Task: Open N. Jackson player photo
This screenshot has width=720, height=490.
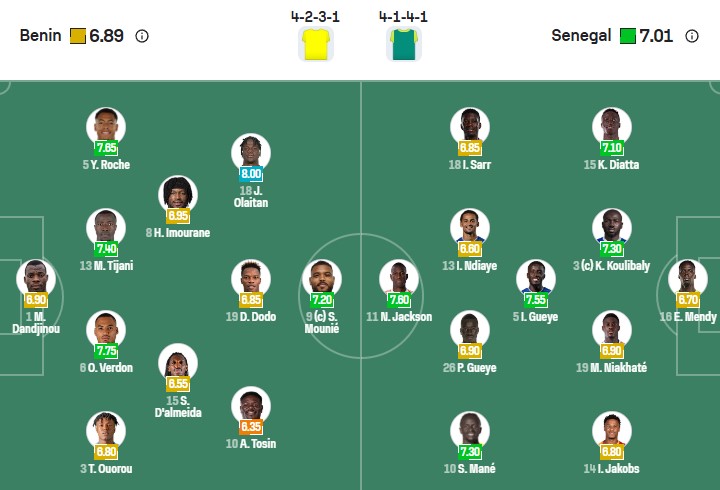Action: point(399,277)
